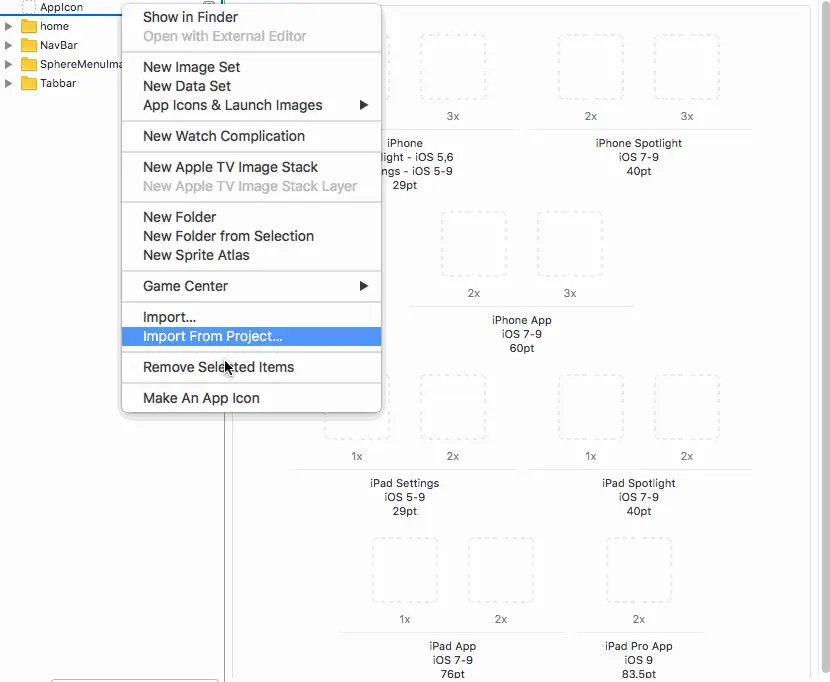The width and height of the screenshot is (830, 682).
Task: Choose New Apple TV Image Stack
Action: [251, 167]
